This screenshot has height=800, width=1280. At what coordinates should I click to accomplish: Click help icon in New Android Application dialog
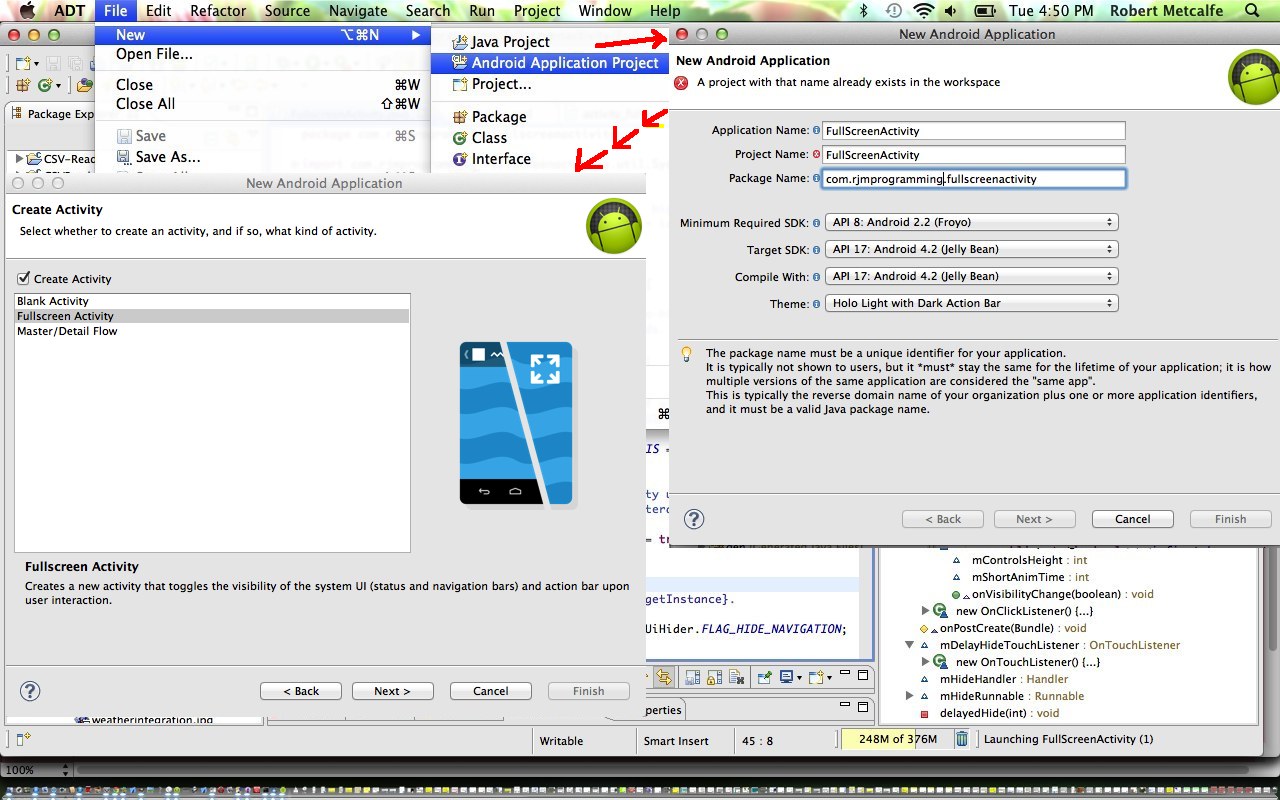click(x=694, y=519)
